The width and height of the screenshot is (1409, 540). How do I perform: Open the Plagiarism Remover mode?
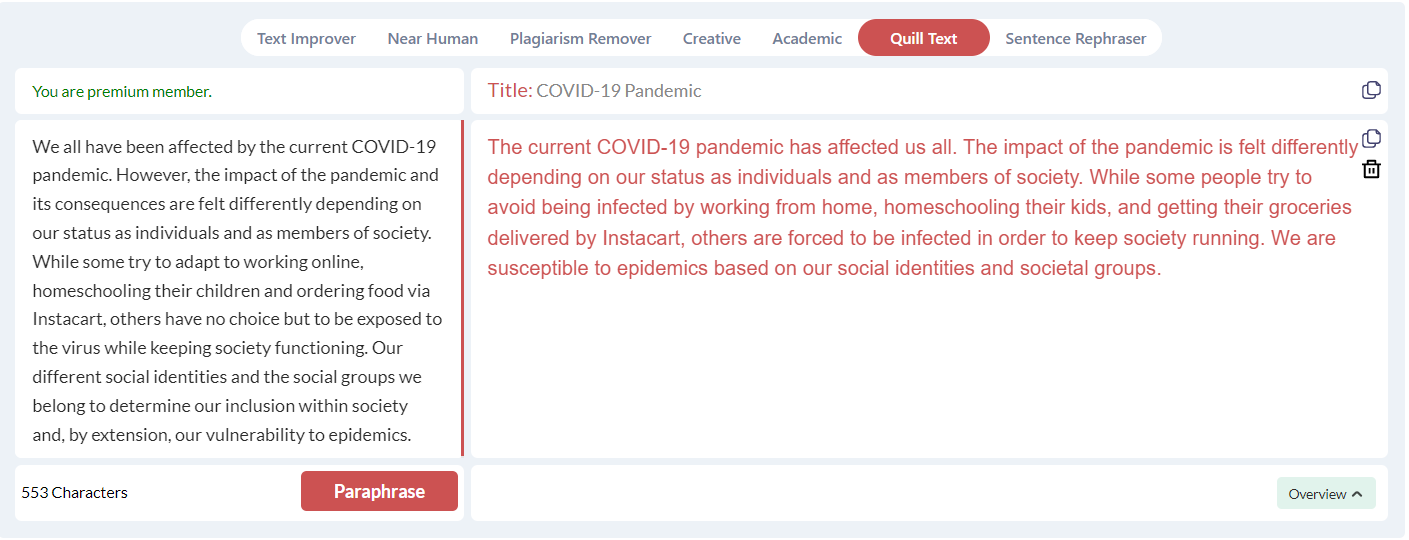tap(580, 38)
